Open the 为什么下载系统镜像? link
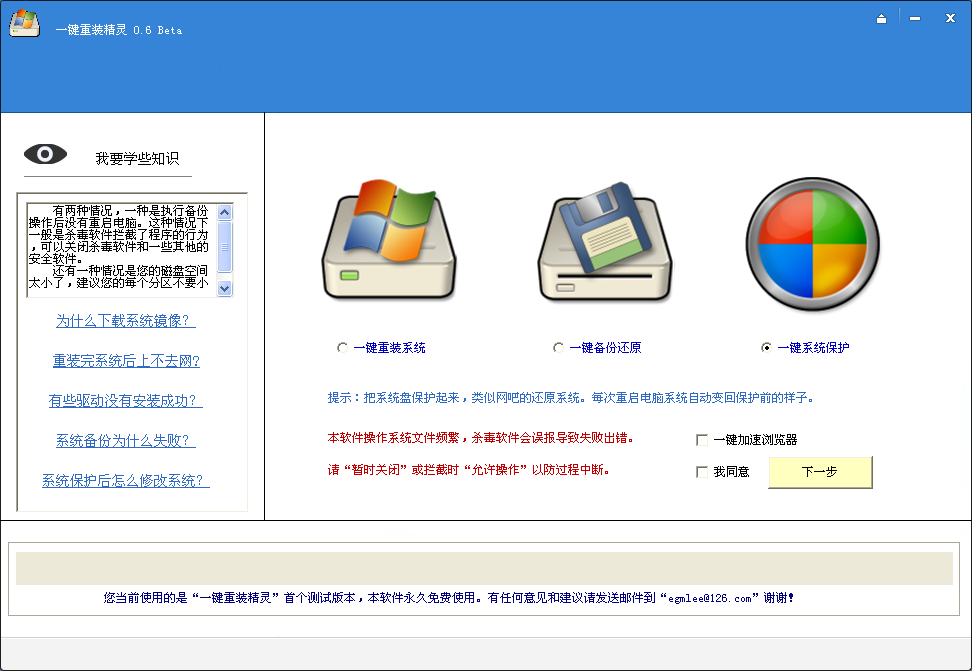 pyautogui.click(x=126, y=321)
